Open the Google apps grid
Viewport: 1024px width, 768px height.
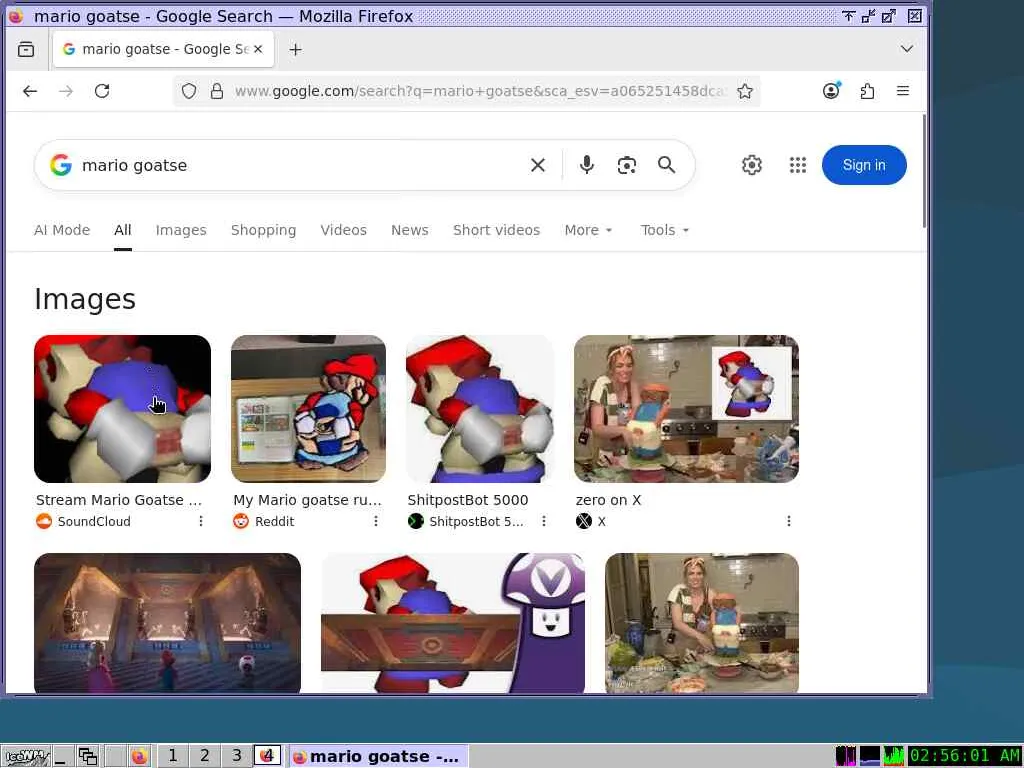pyautogui.click(x=797, y=165)
